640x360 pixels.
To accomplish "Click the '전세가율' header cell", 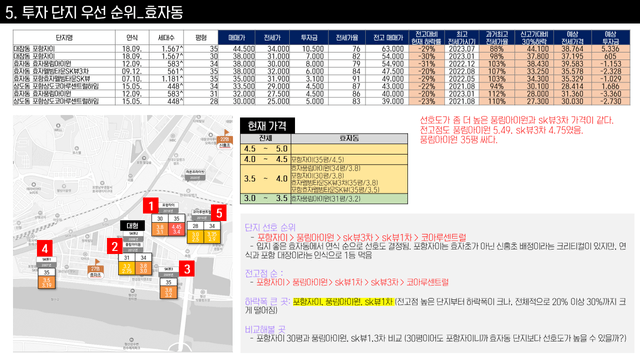I will (x=347, y=38).
